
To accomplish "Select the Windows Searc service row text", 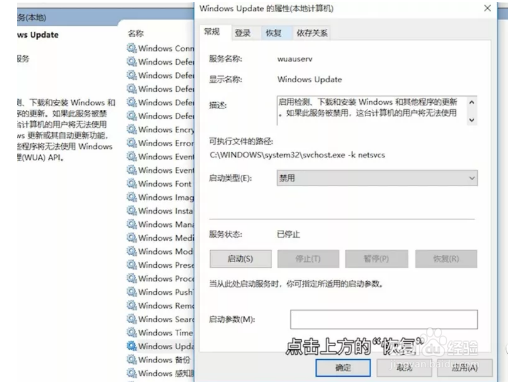I will coord(166,319).
